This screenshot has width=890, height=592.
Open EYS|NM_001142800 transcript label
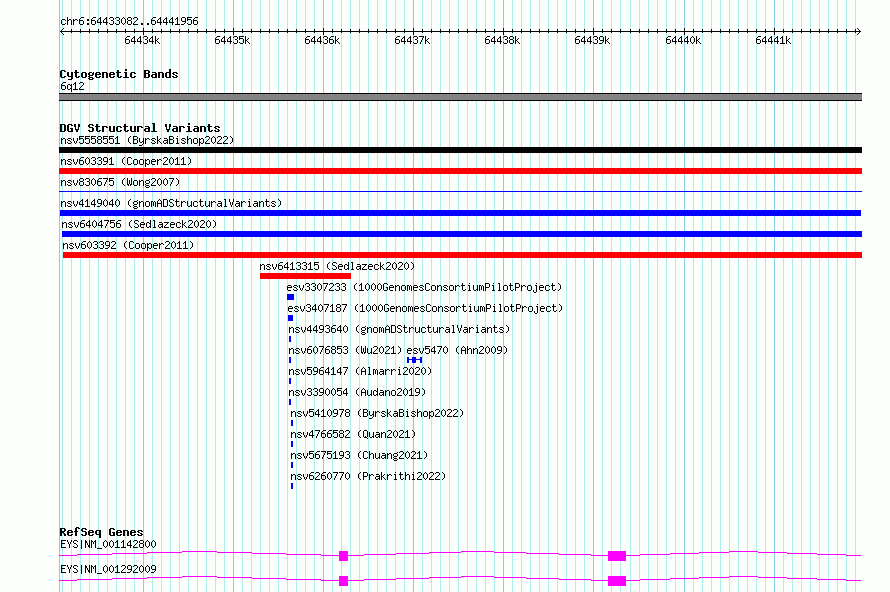108,544
